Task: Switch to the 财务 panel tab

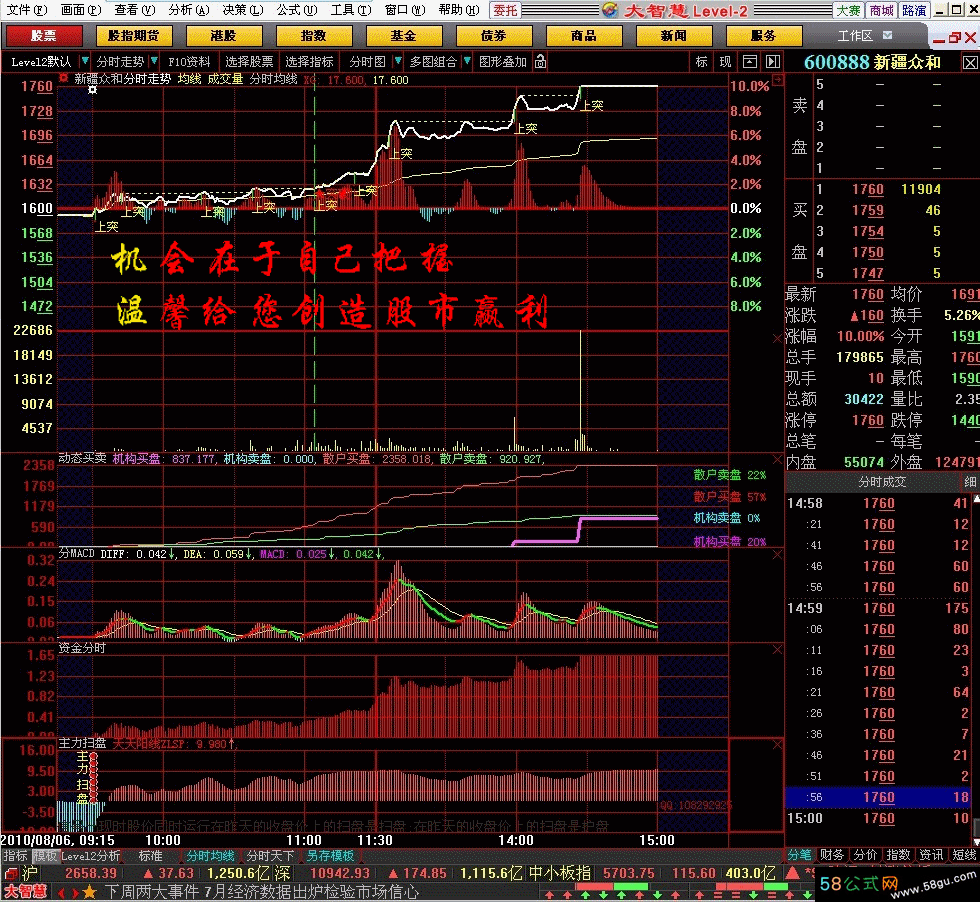Action: (832, 854)
